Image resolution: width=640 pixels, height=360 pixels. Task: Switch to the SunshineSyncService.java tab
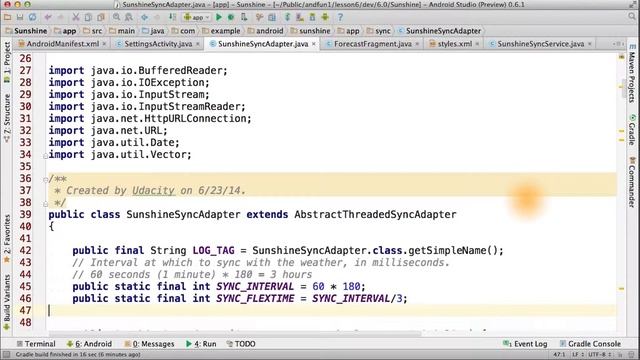point(540,44)
